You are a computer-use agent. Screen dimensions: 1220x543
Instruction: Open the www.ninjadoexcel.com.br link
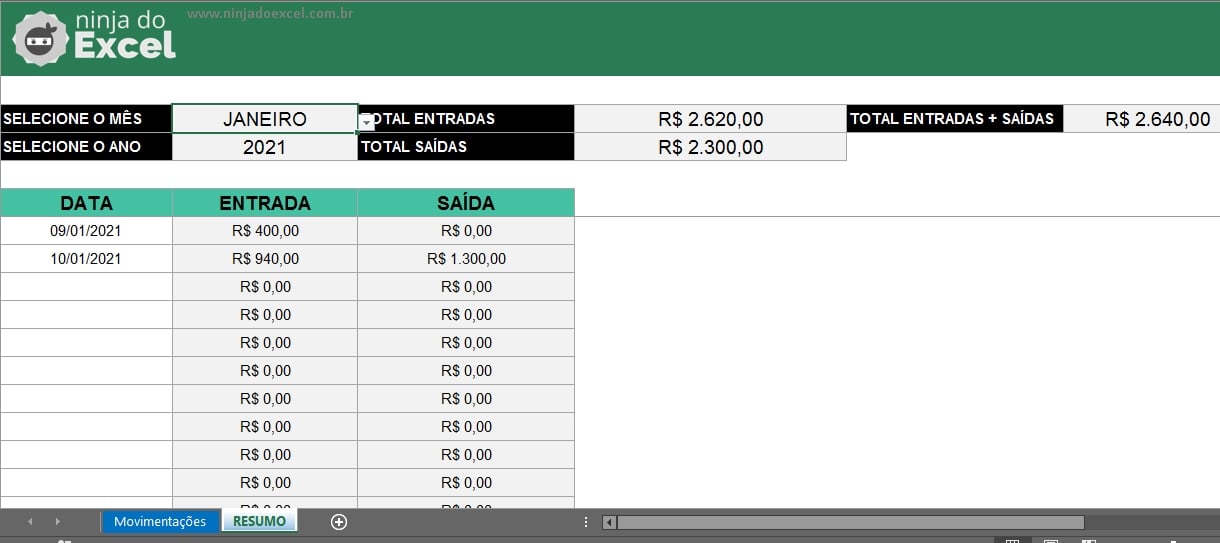(x=270, y=14)
